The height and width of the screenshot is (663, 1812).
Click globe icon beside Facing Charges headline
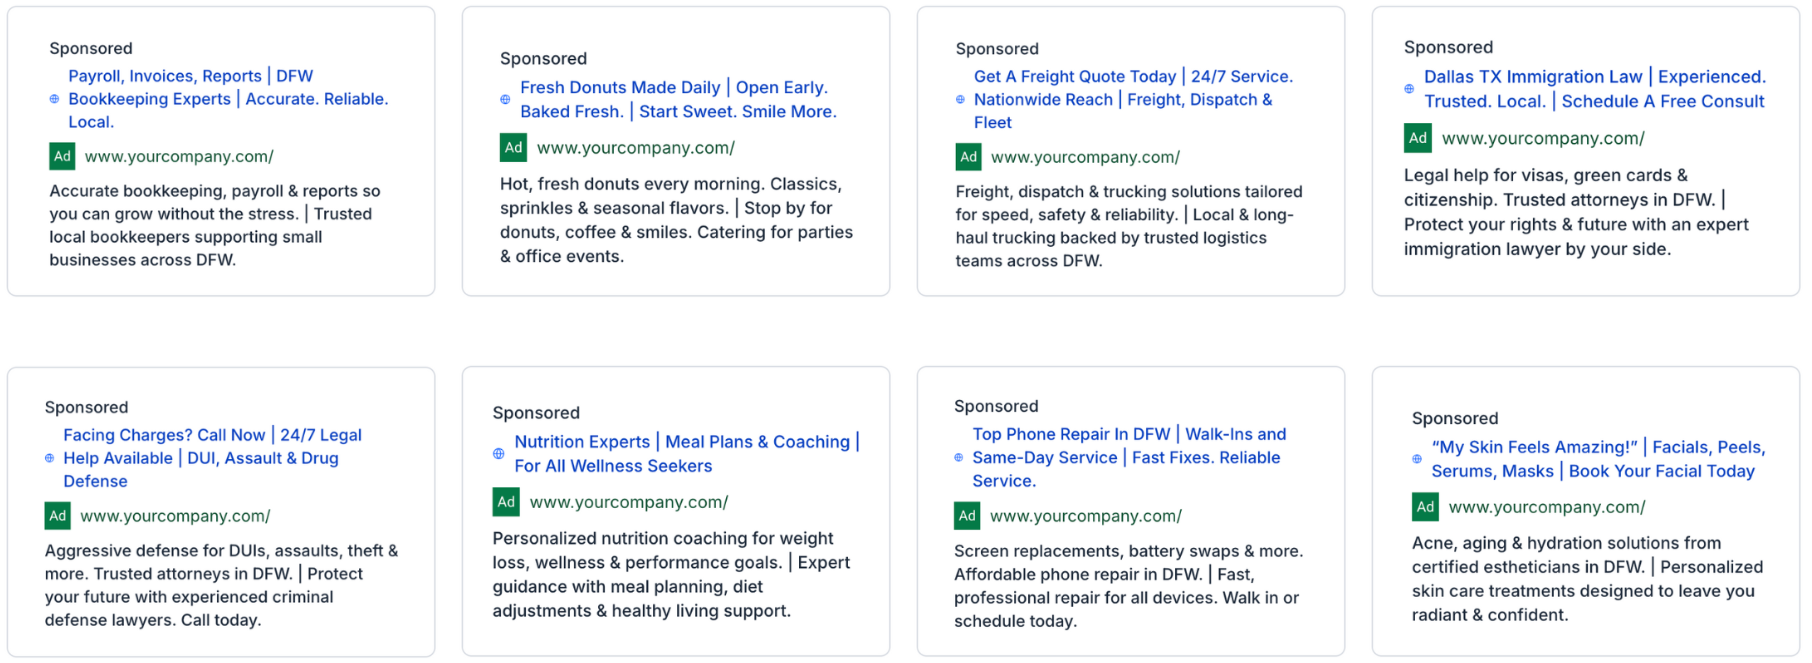(49, 458)
